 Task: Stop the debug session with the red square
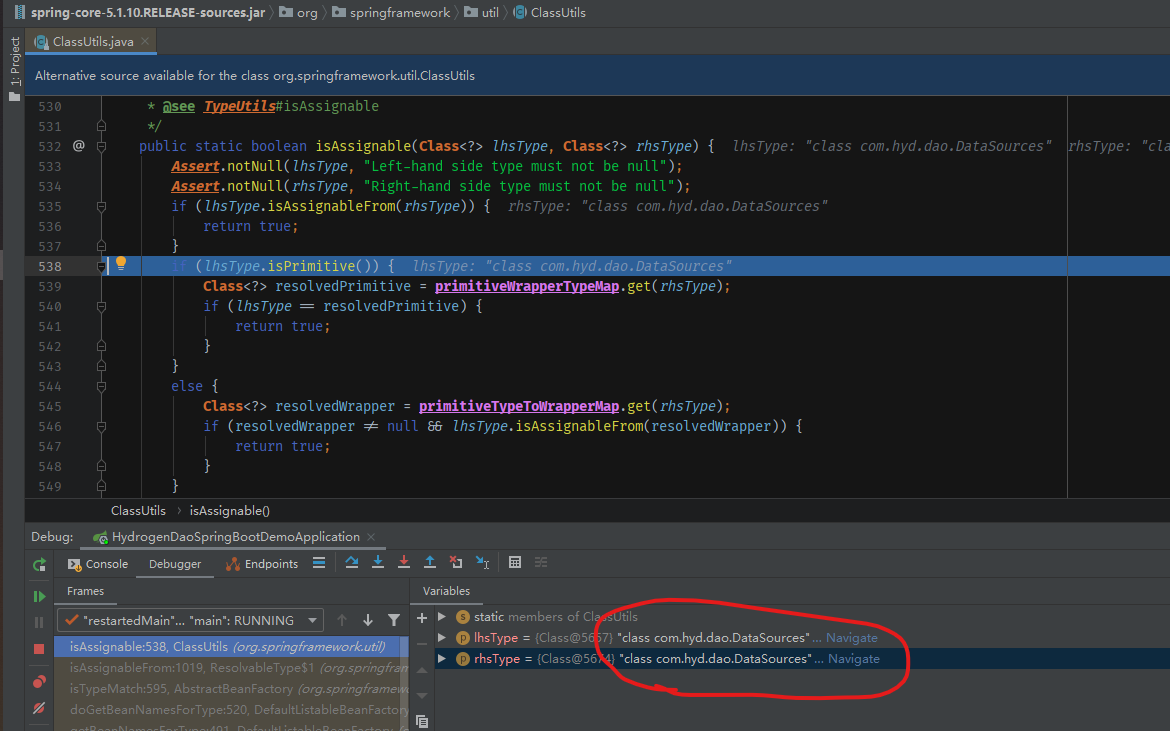[40, 649]
